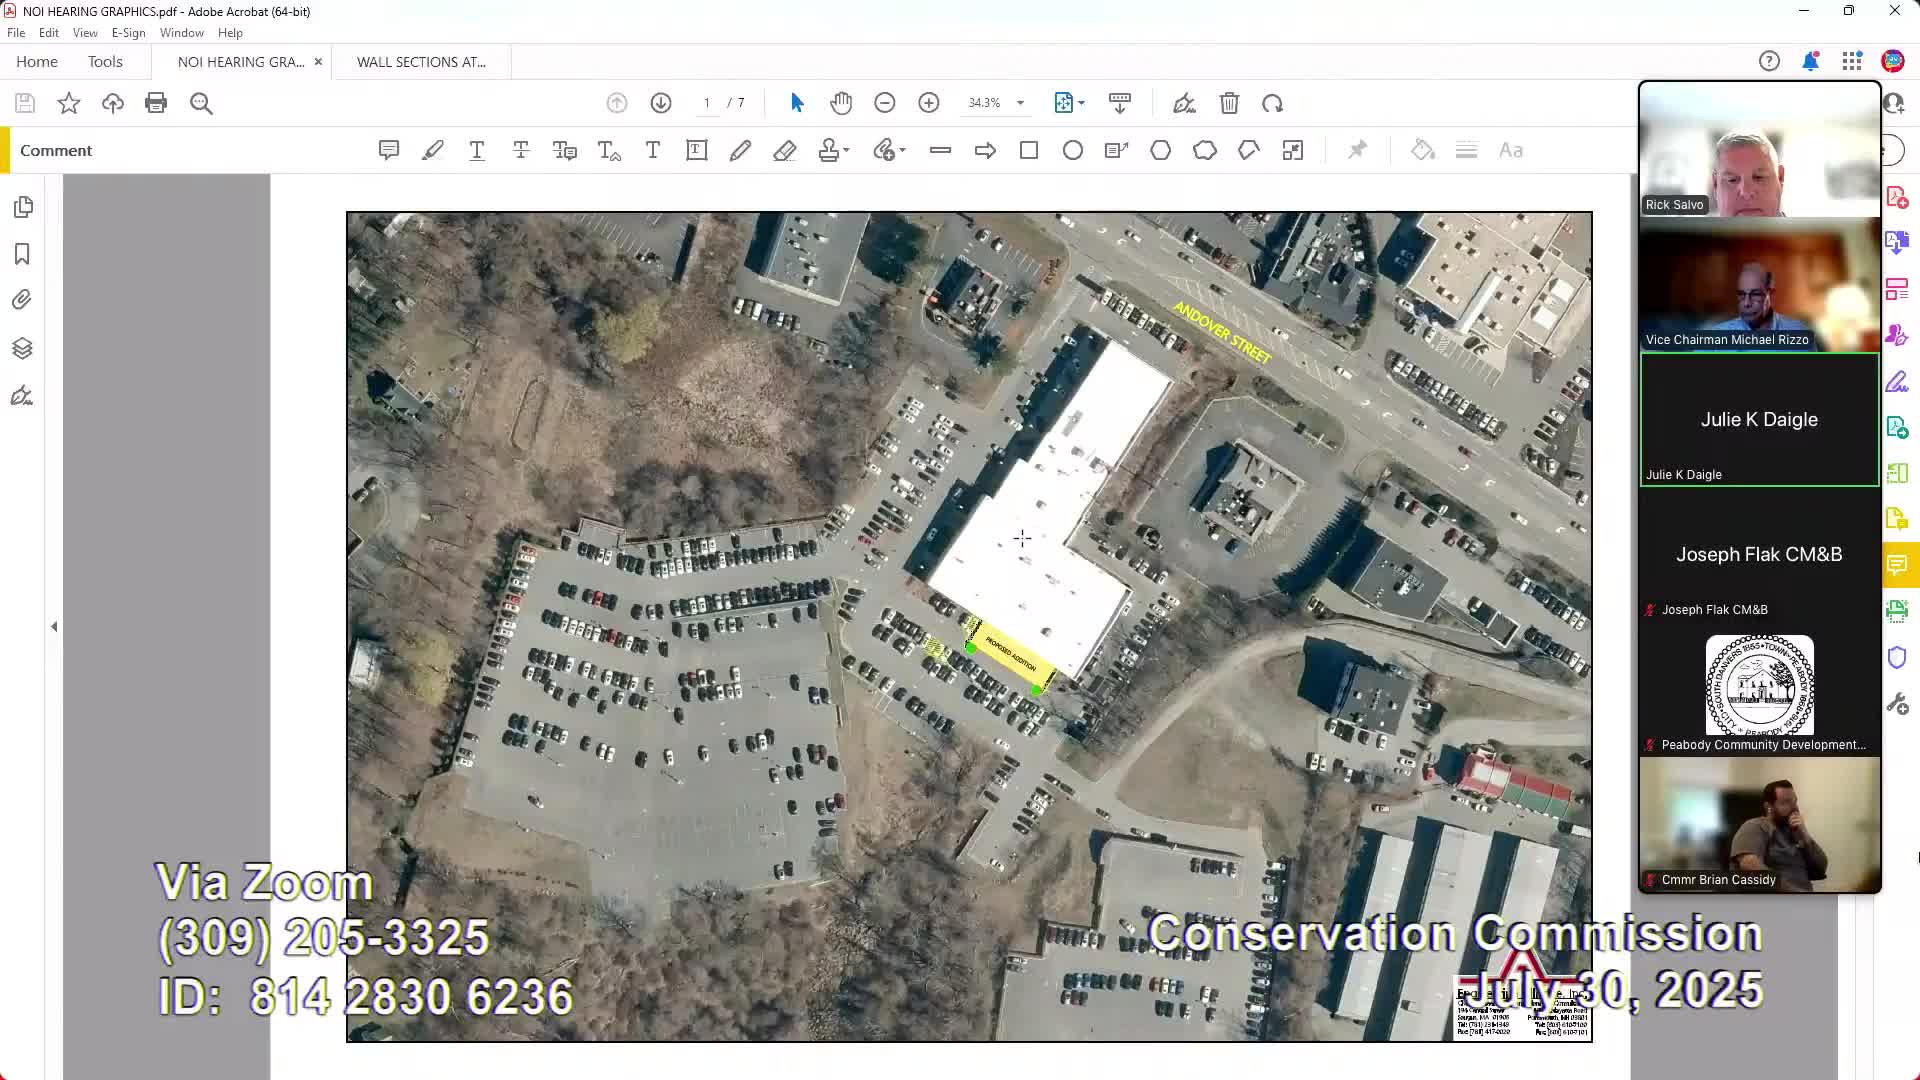1920x1080 pixels.
Task: Open the Page Thumbnails panel
Action: (23, 207)
